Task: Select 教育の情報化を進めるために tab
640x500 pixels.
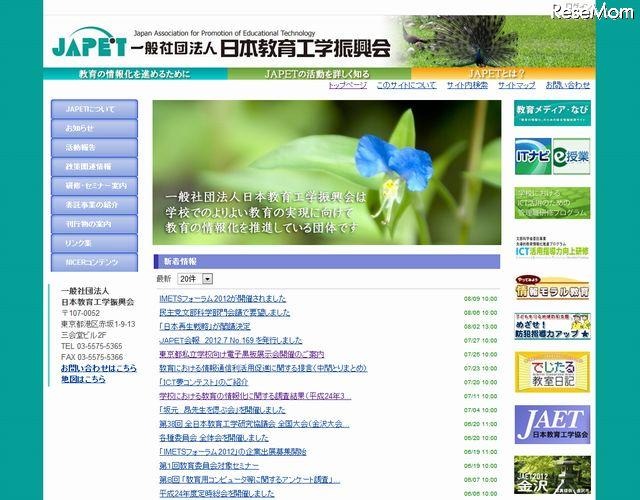Action: coord(135,74)
